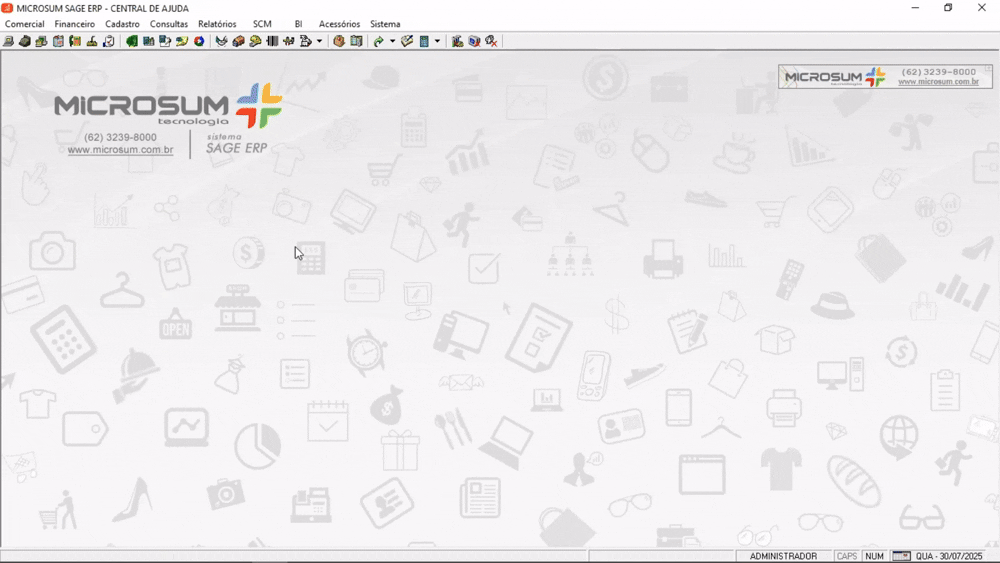Click the clipboard with checkmark icon
The width and height of the screenshot is (1000, 563).
[x=108, y=41]
